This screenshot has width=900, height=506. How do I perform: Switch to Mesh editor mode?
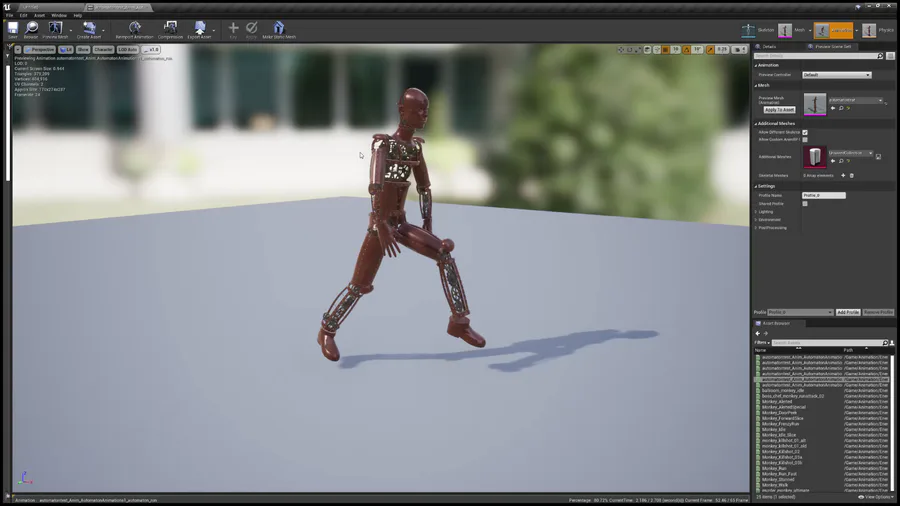pyautogui.click(x=794, y=30)
